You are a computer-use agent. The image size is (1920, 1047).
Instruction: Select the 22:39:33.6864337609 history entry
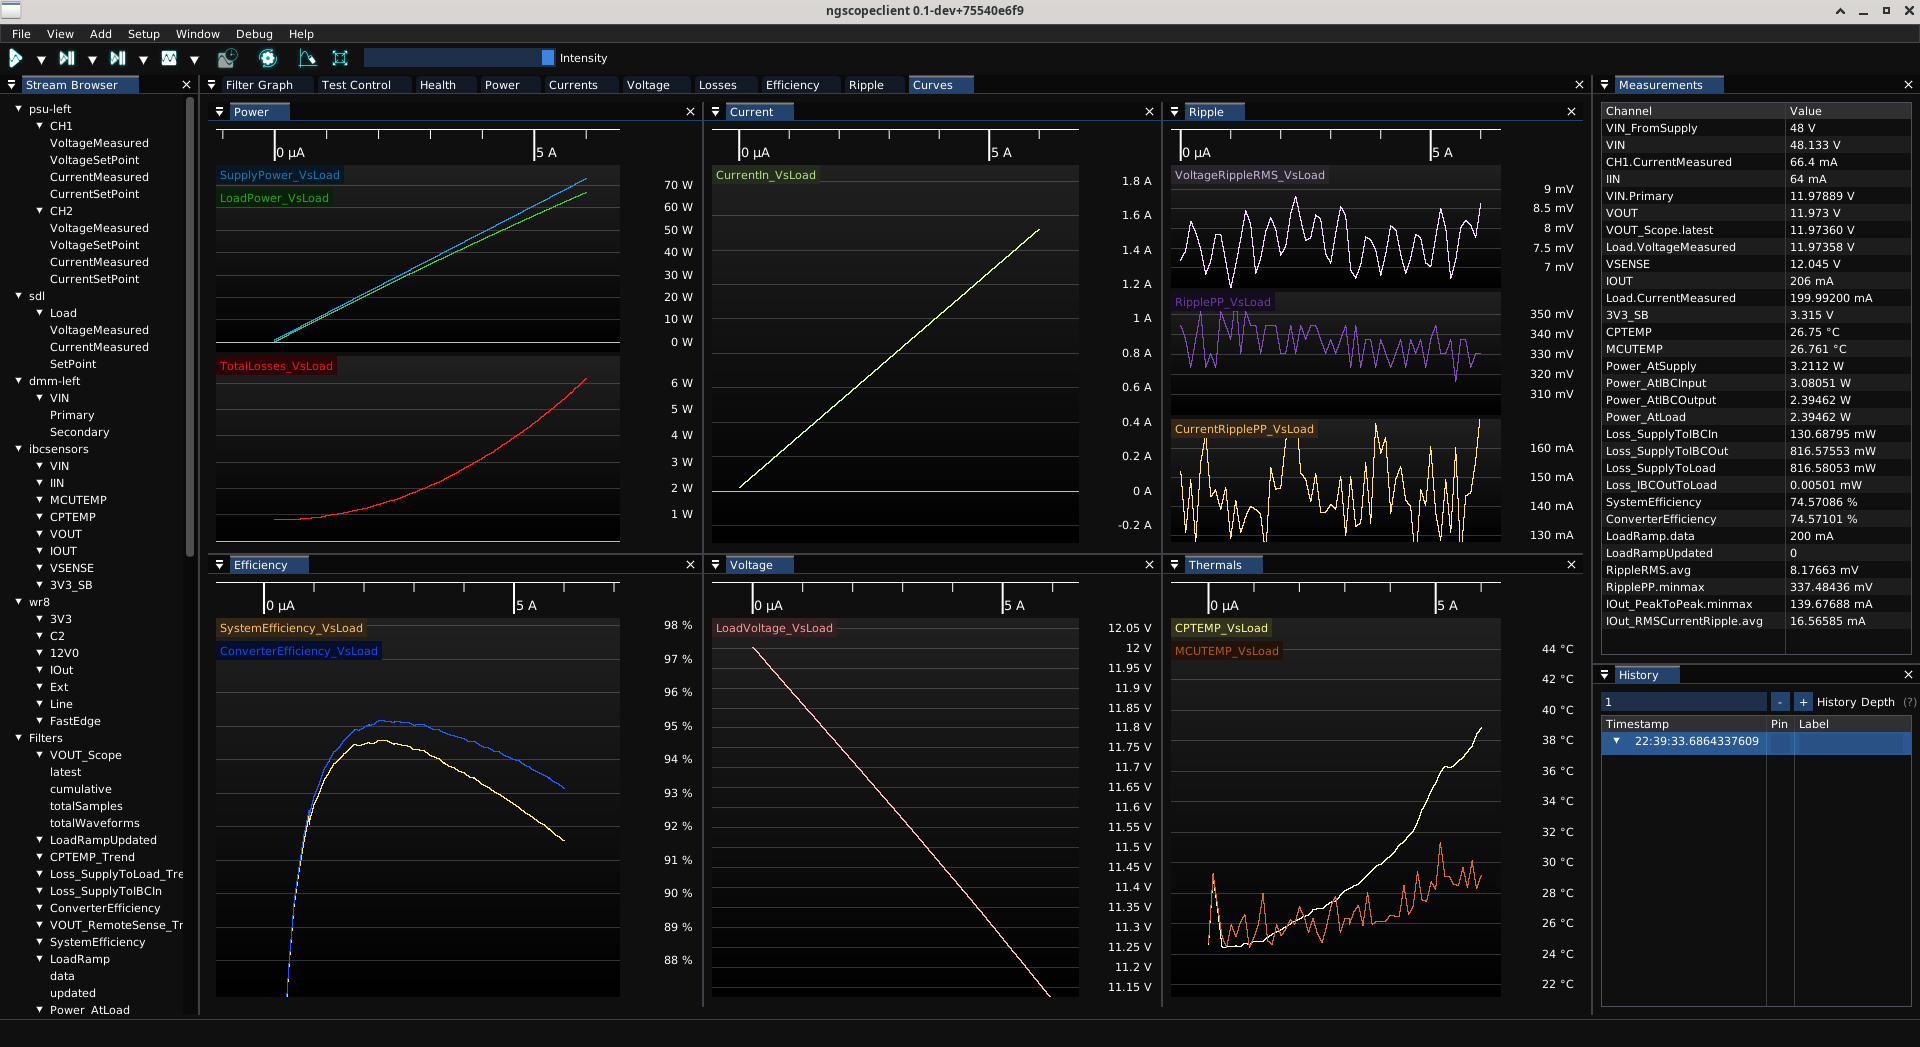[1756, 741]
